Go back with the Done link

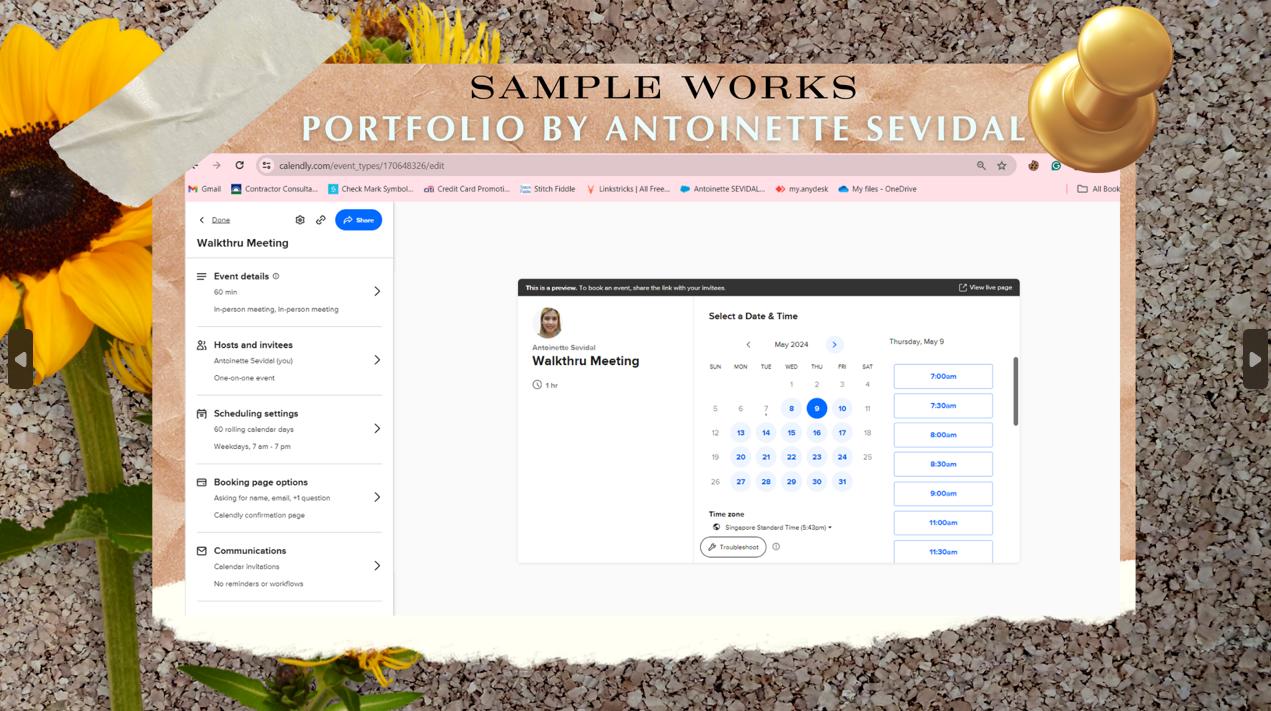221,220
